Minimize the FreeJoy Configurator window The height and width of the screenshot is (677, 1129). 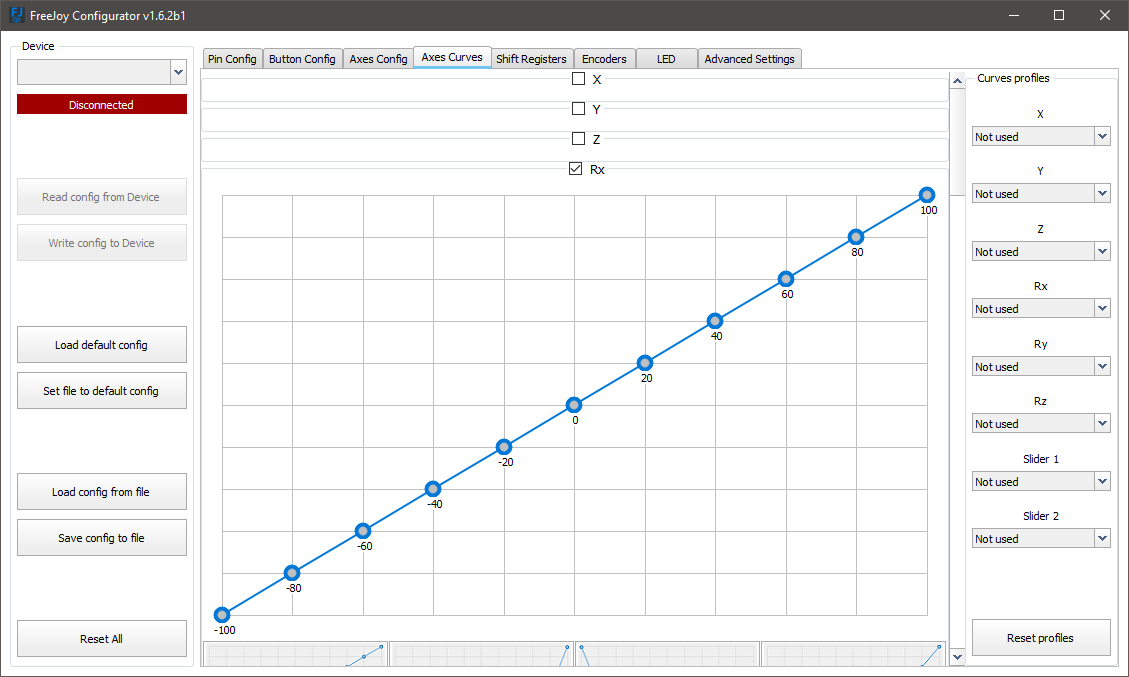1014,15
